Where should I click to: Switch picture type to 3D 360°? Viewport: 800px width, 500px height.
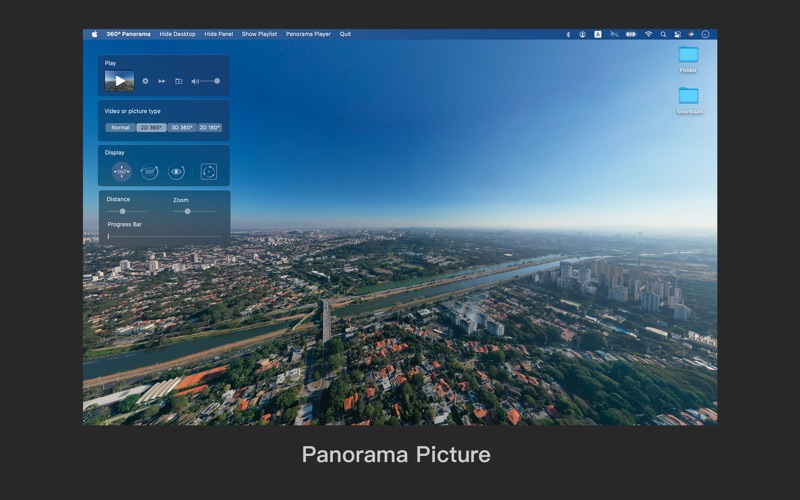(181, 128)
